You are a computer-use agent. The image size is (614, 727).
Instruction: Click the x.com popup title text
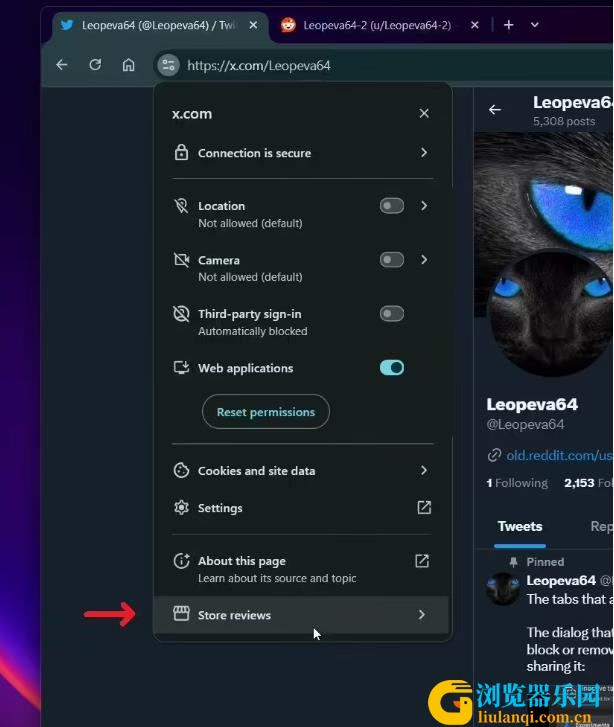tap(192, 114)
